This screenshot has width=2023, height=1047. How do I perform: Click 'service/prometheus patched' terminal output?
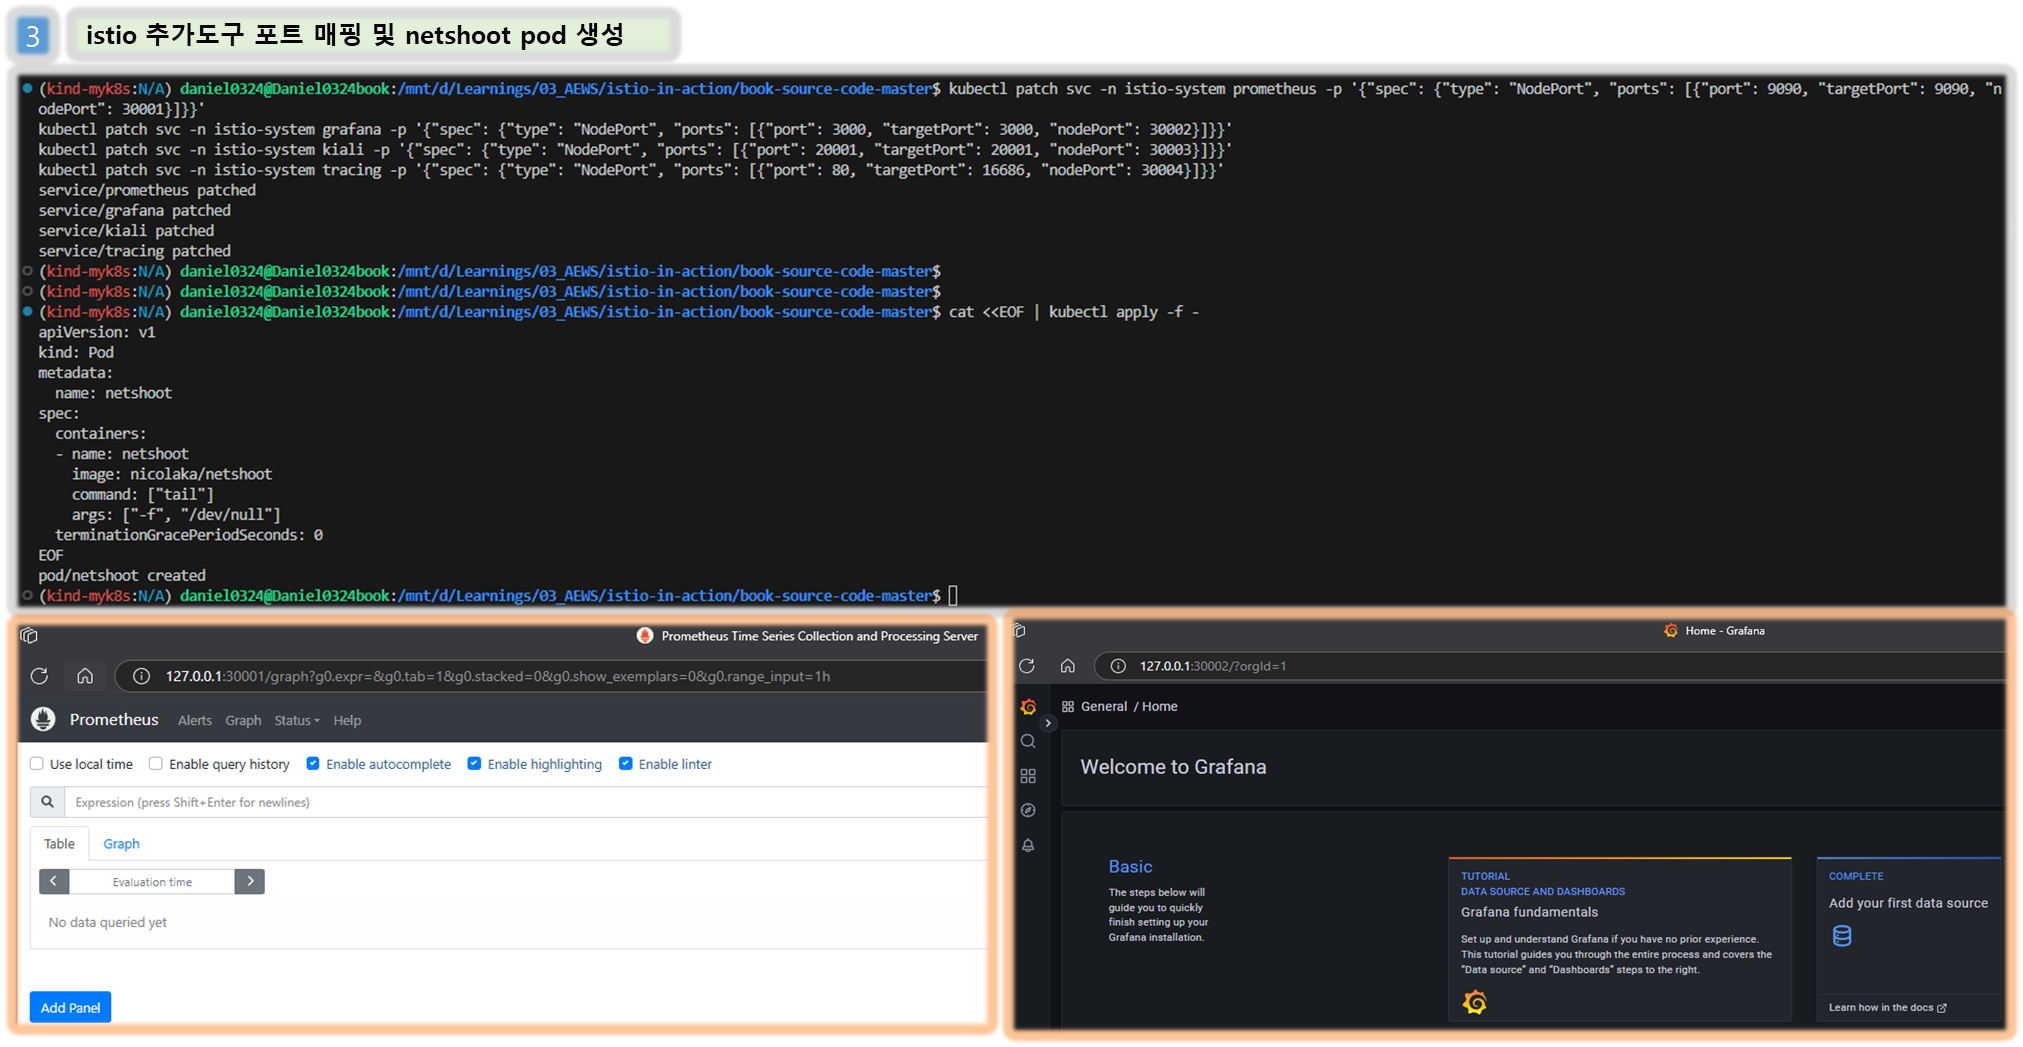[147, 190]
